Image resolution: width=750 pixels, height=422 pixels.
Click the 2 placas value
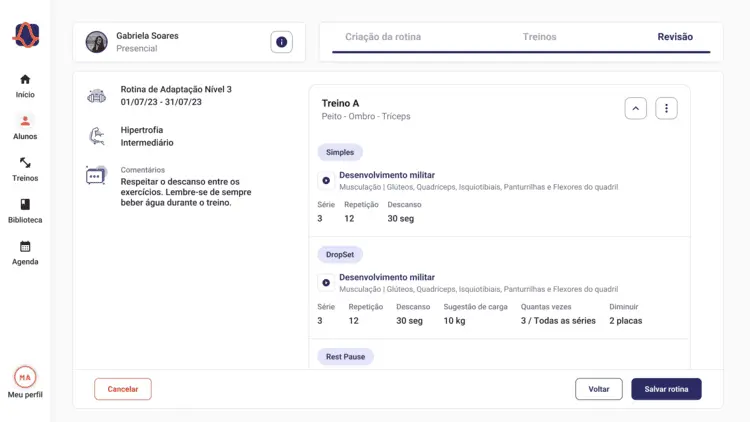click(x=626, y=321)
